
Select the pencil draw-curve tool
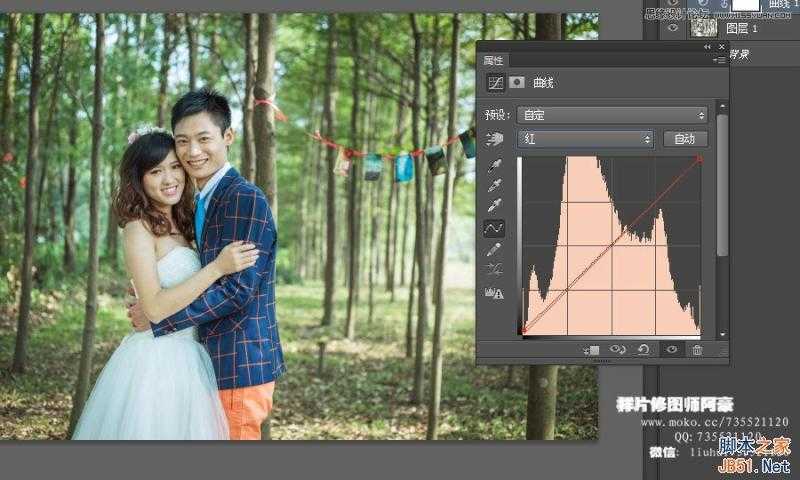494,249
